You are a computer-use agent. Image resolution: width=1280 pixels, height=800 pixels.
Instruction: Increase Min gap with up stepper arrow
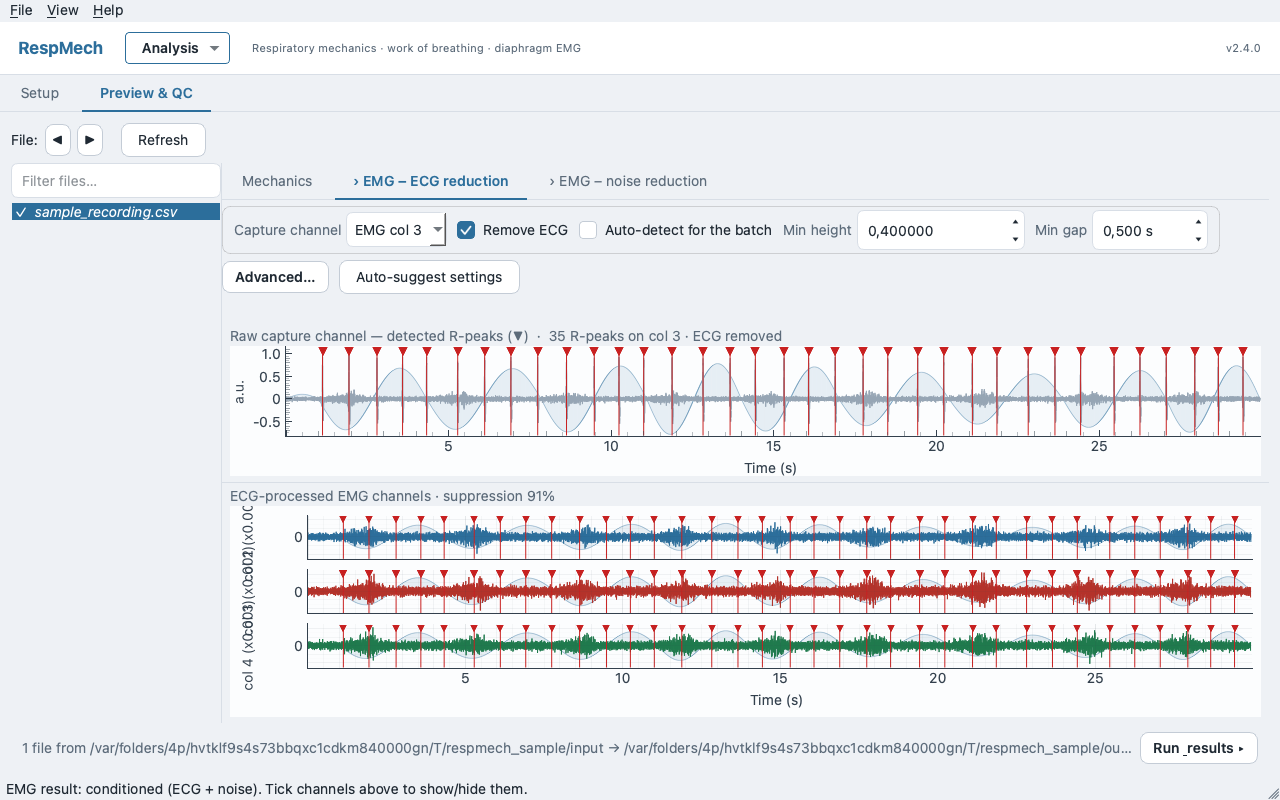click(1198, 222)
